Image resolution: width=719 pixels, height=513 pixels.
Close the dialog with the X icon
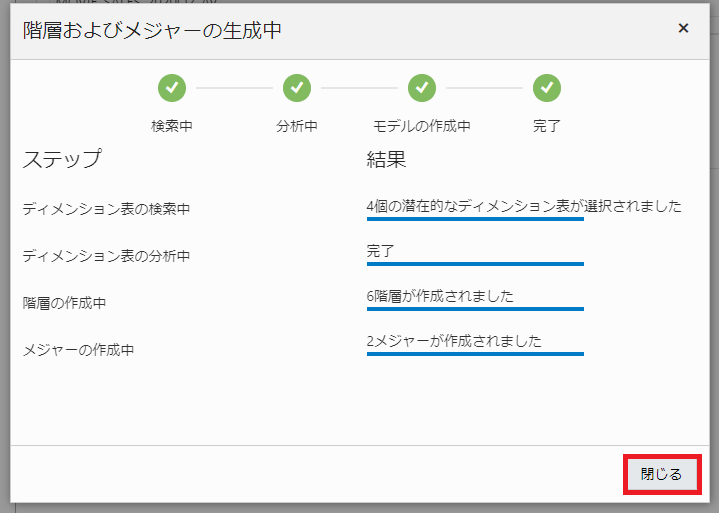[683, 28]
